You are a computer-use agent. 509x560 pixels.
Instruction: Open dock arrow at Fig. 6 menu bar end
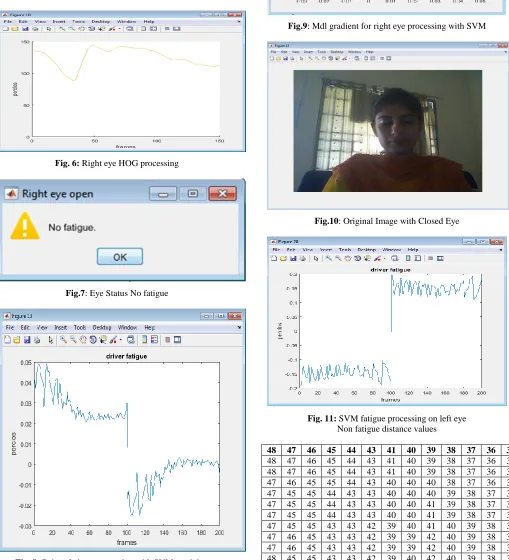[x=239, y=21]
